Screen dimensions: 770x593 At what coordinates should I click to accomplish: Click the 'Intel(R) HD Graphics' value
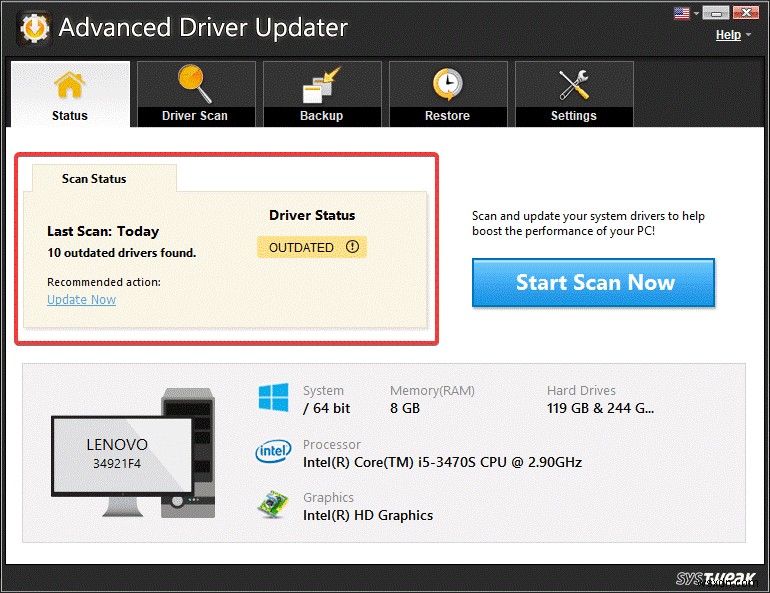[x=368, y=515]
